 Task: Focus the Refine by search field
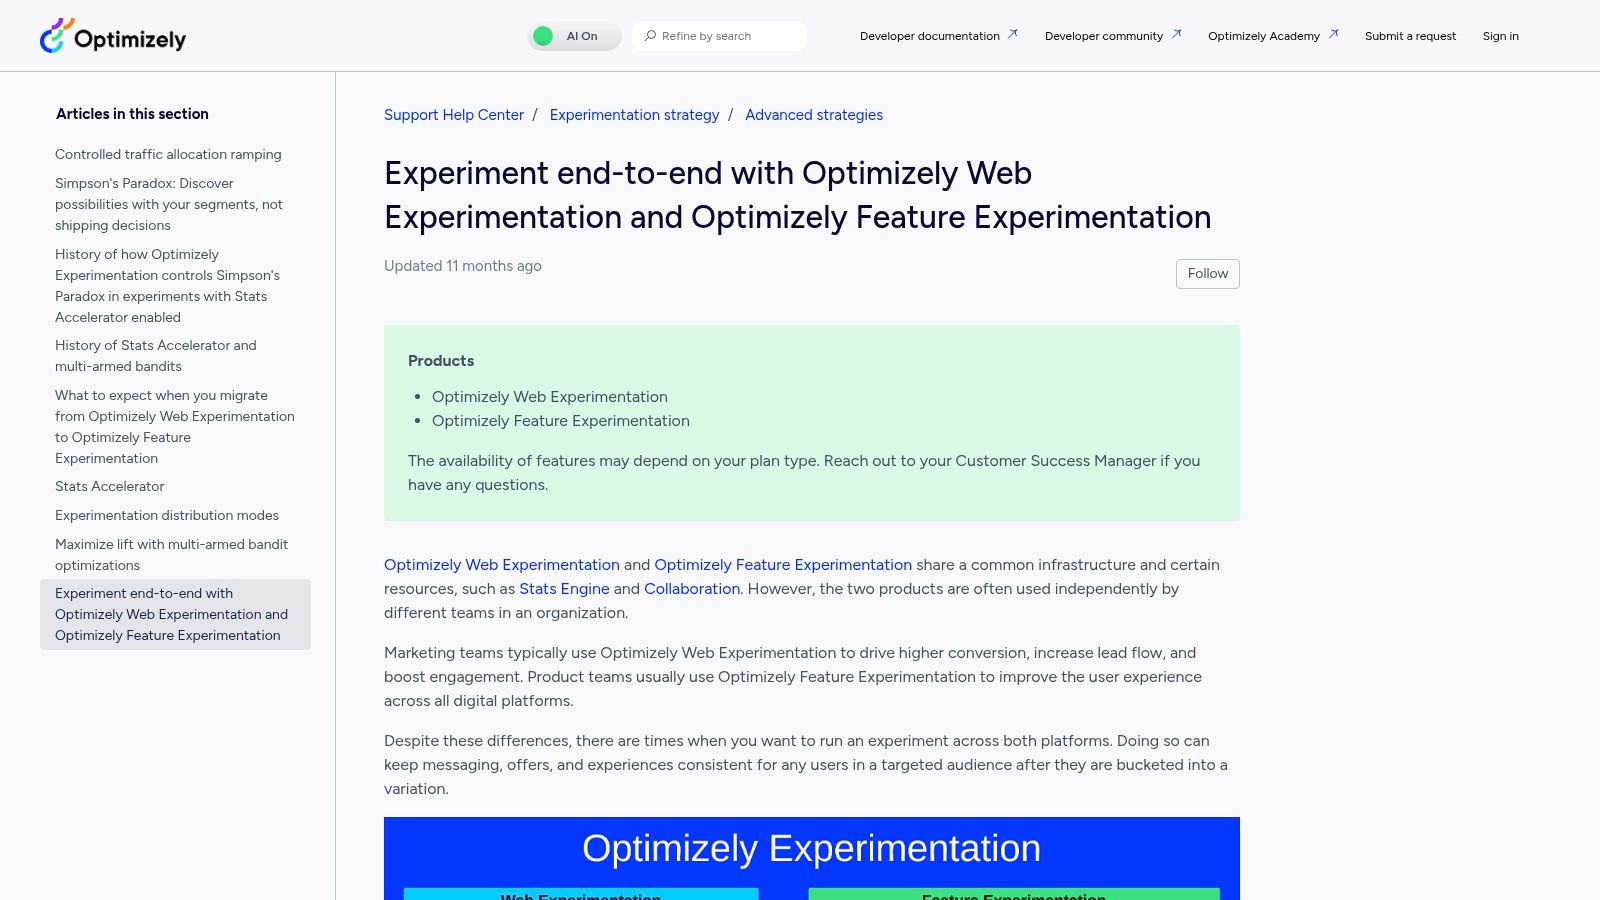(x=719, y=36)
